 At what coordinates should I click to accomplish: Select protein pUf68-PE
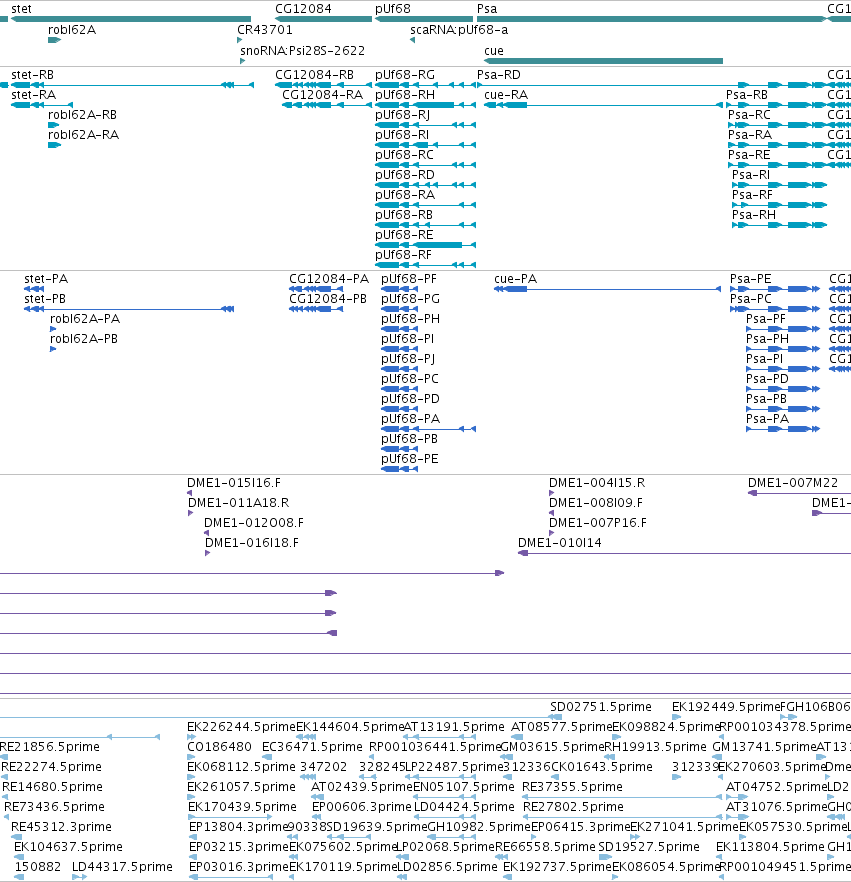399,469
